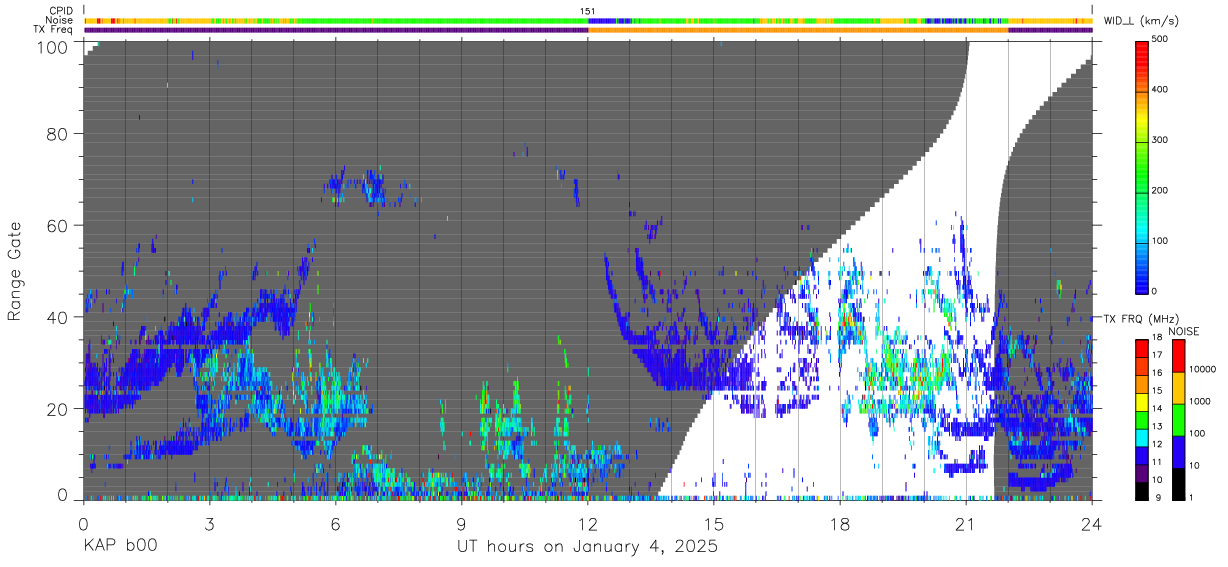Click the 60 tick on Range Gate axis
The height and width of the screenshot is (567, 1228).
pyautogui.click(x=58, y=225)
